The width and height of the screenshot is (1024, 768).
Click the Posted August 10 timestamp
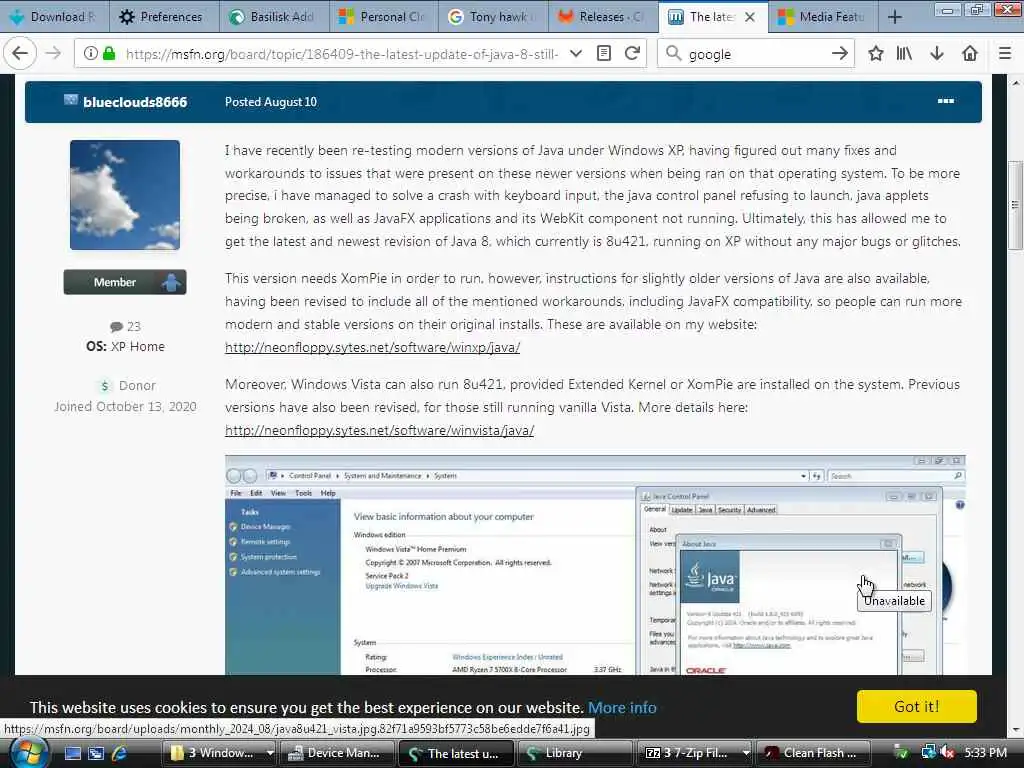[270, 102]
